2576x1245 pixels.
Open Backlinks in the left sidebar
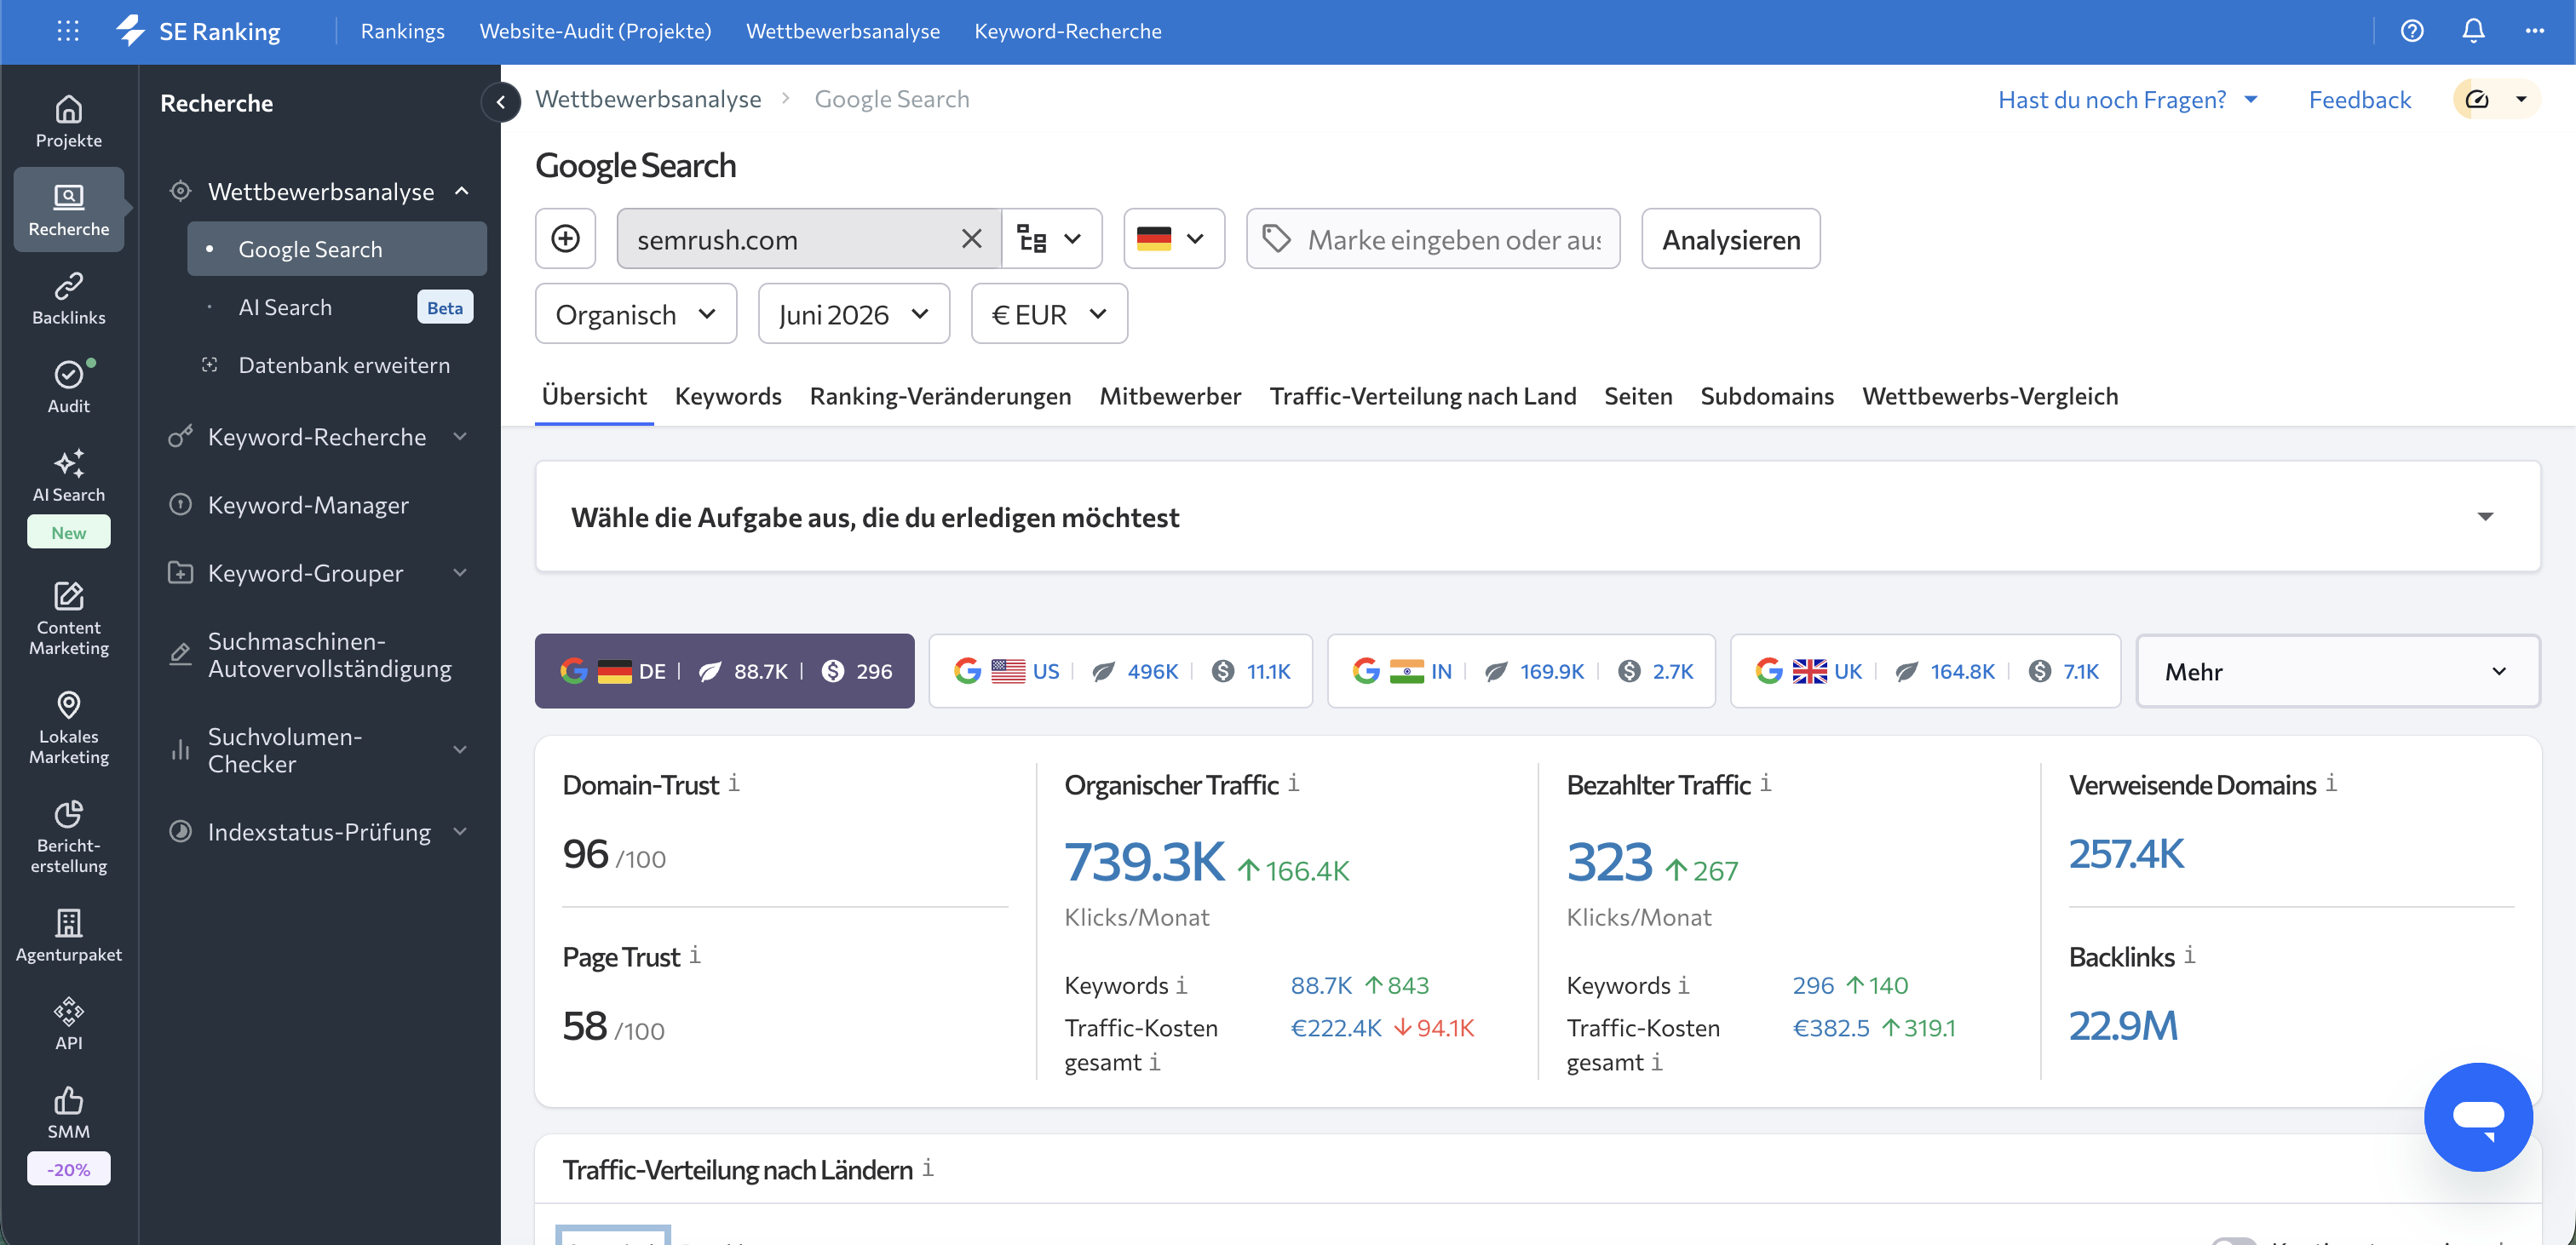point(69,298)
